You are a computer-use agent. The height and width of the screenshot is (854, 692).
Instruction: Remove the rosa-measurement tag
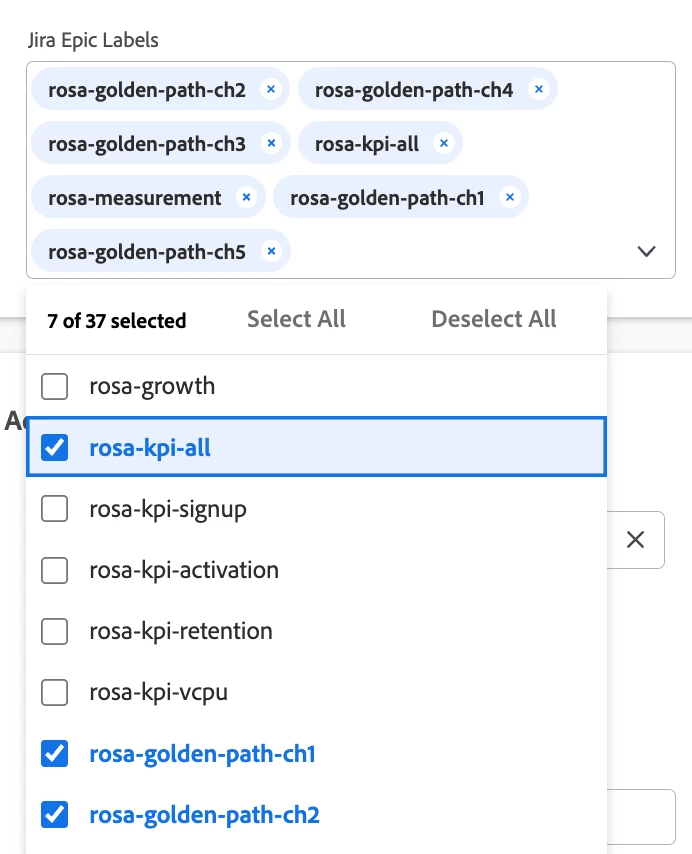(245, 198)
